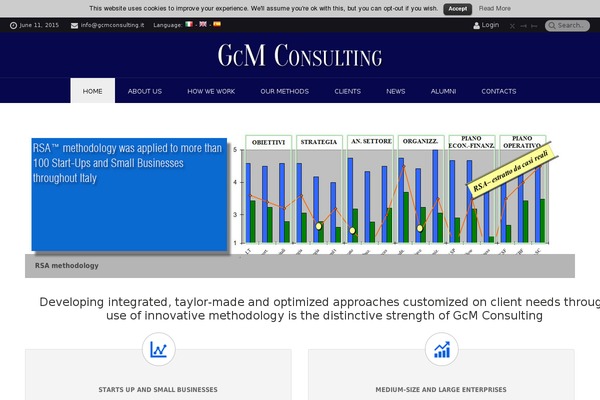Click the RSA methodology chart slide image
This screenshot has height=400, width=600.
click(396, 193)
